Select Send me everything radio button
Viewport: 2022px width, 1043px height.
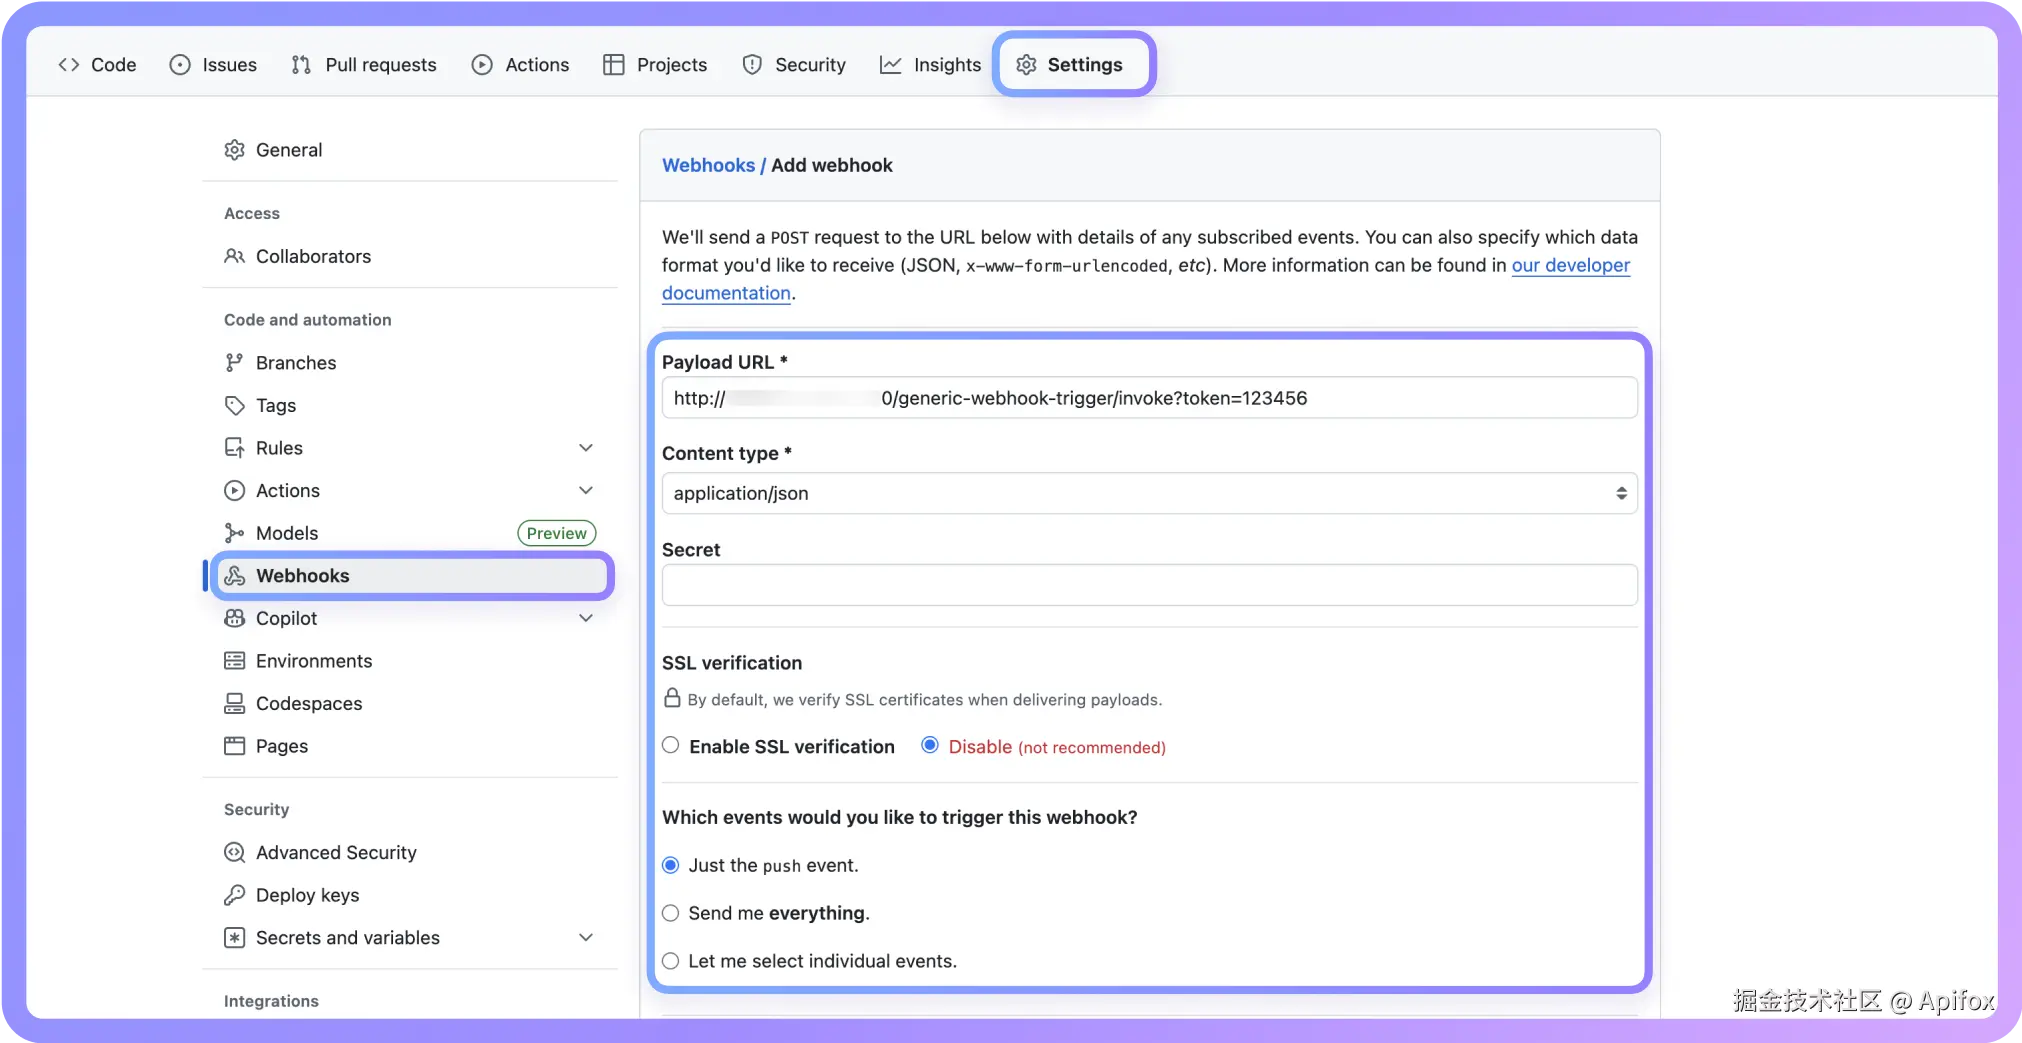point(671,913)
